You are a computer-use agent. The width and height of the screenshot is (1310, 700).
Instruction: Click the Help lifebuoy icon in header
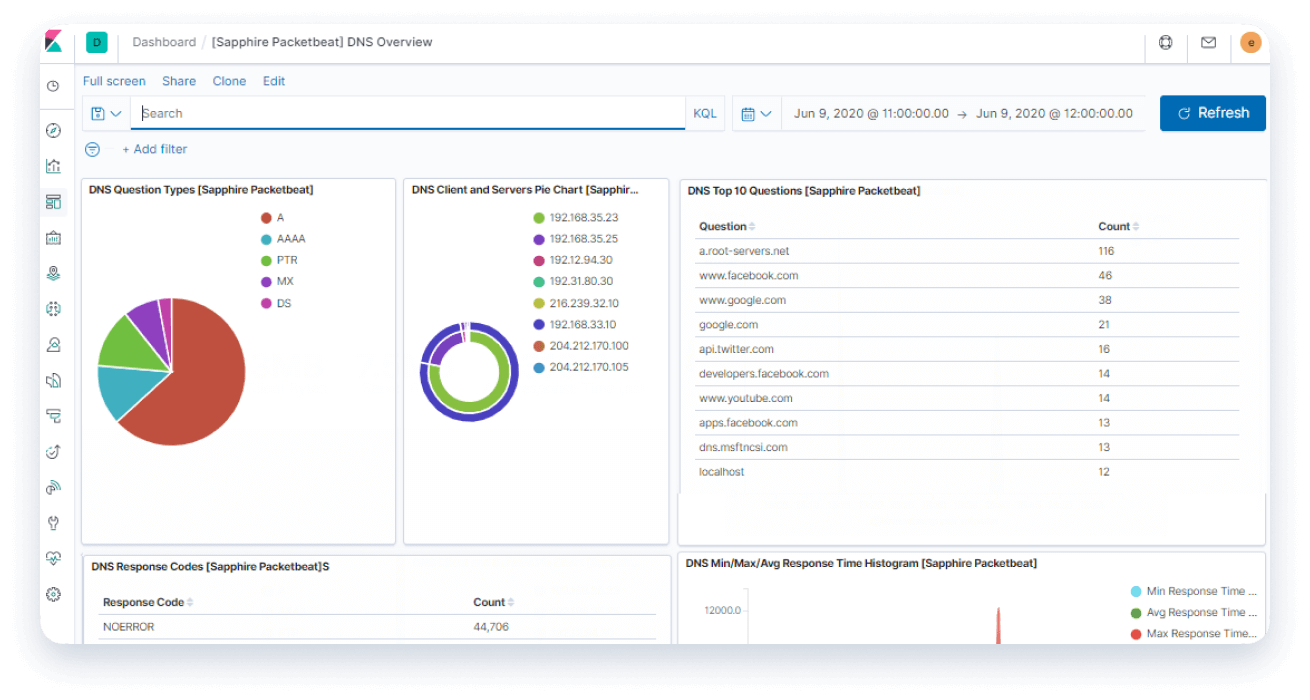[x=1164, y=43]
